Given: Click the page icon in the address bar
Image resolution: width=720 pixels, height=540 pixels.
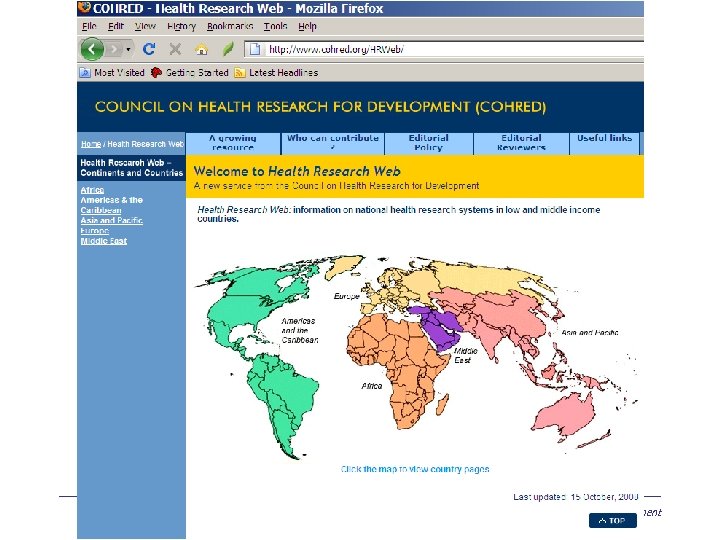Looking at the screenshot, I should pyautogui.click(x=255, y=49).
